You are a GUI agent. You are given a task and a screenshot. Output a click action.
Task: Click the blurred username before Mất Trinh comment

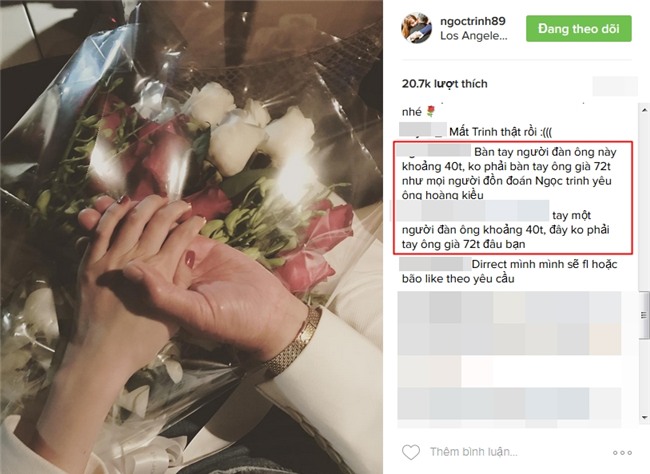423,130
